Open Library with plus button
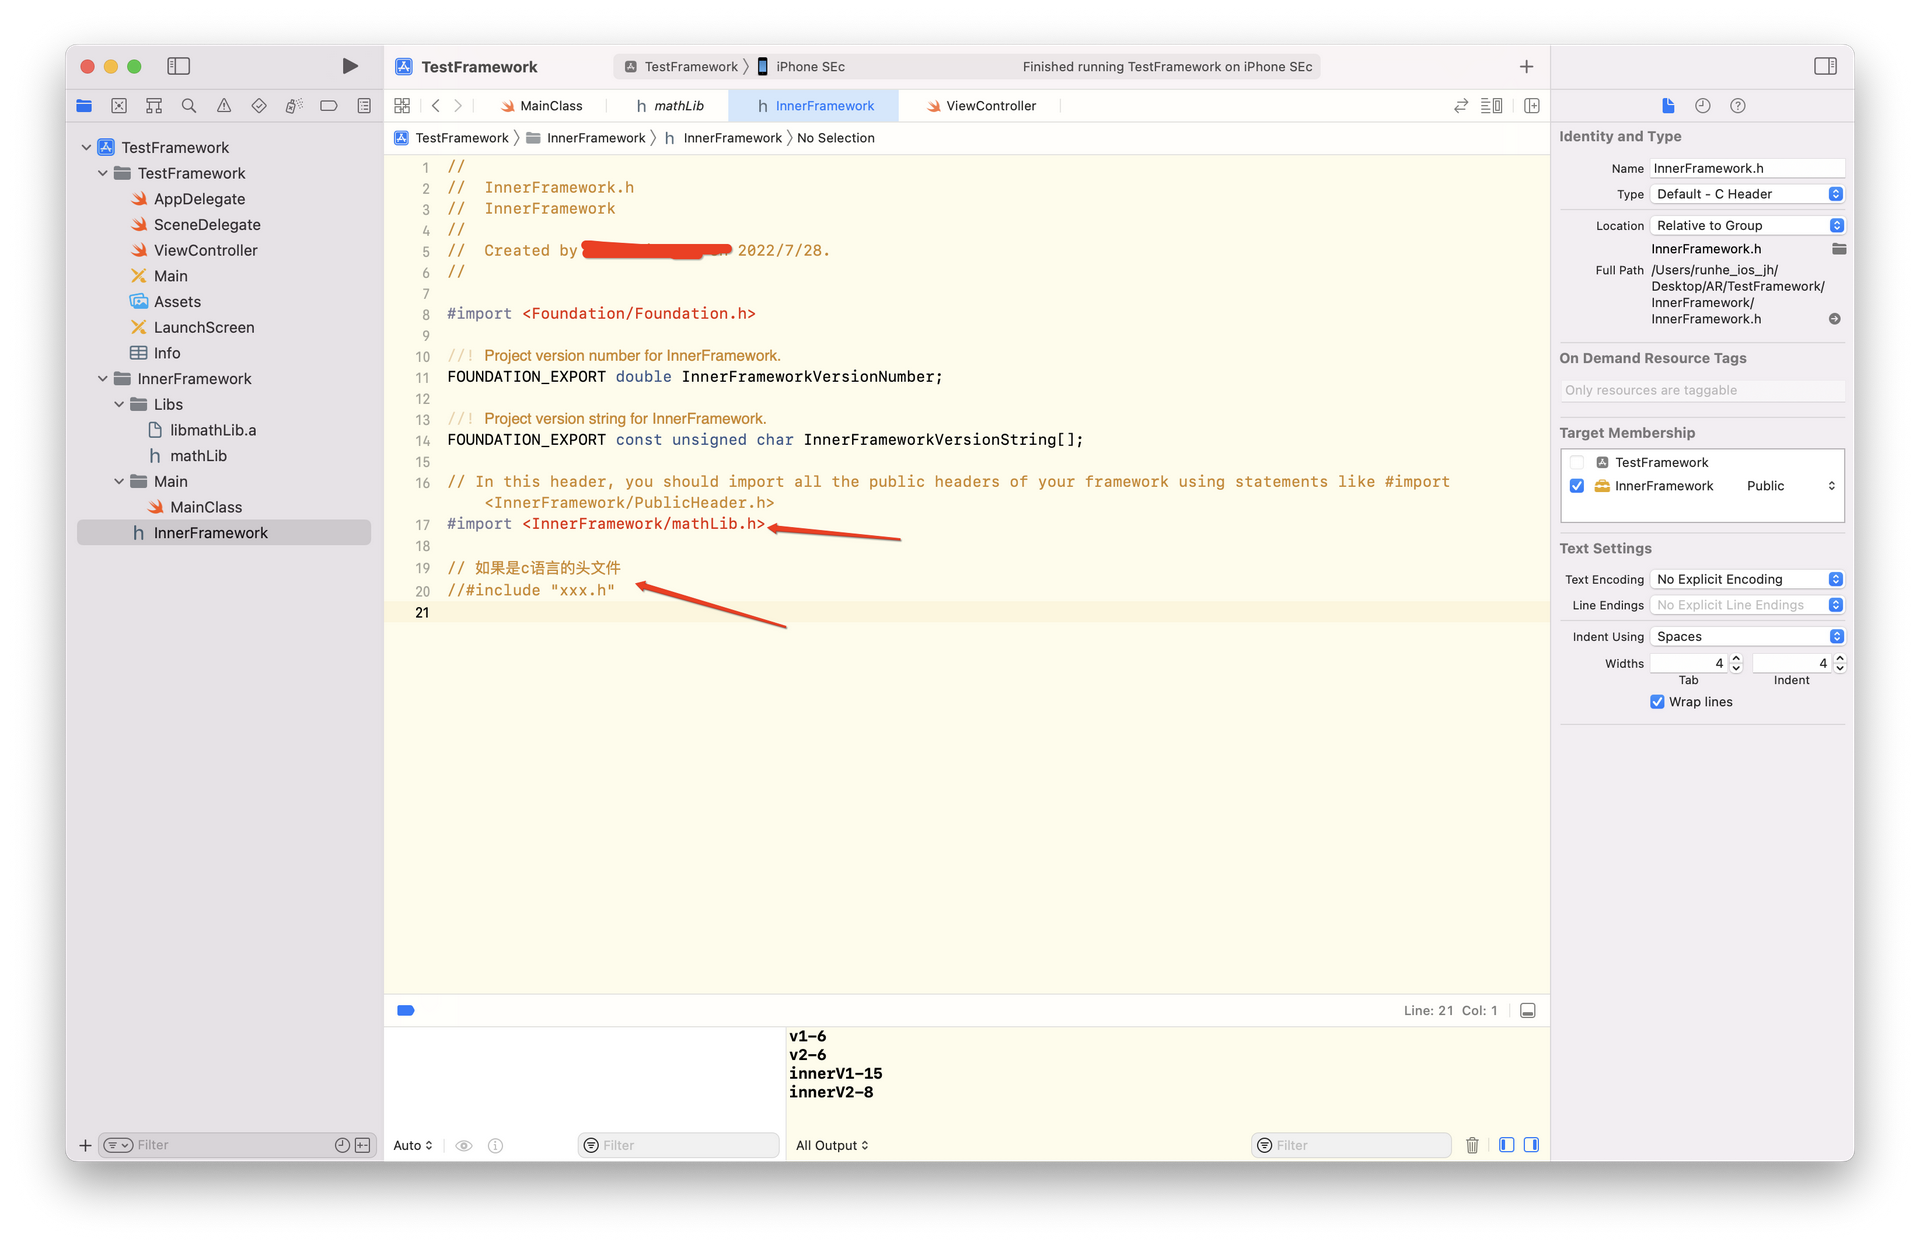1920x1248 pixels. point(1527,67)
